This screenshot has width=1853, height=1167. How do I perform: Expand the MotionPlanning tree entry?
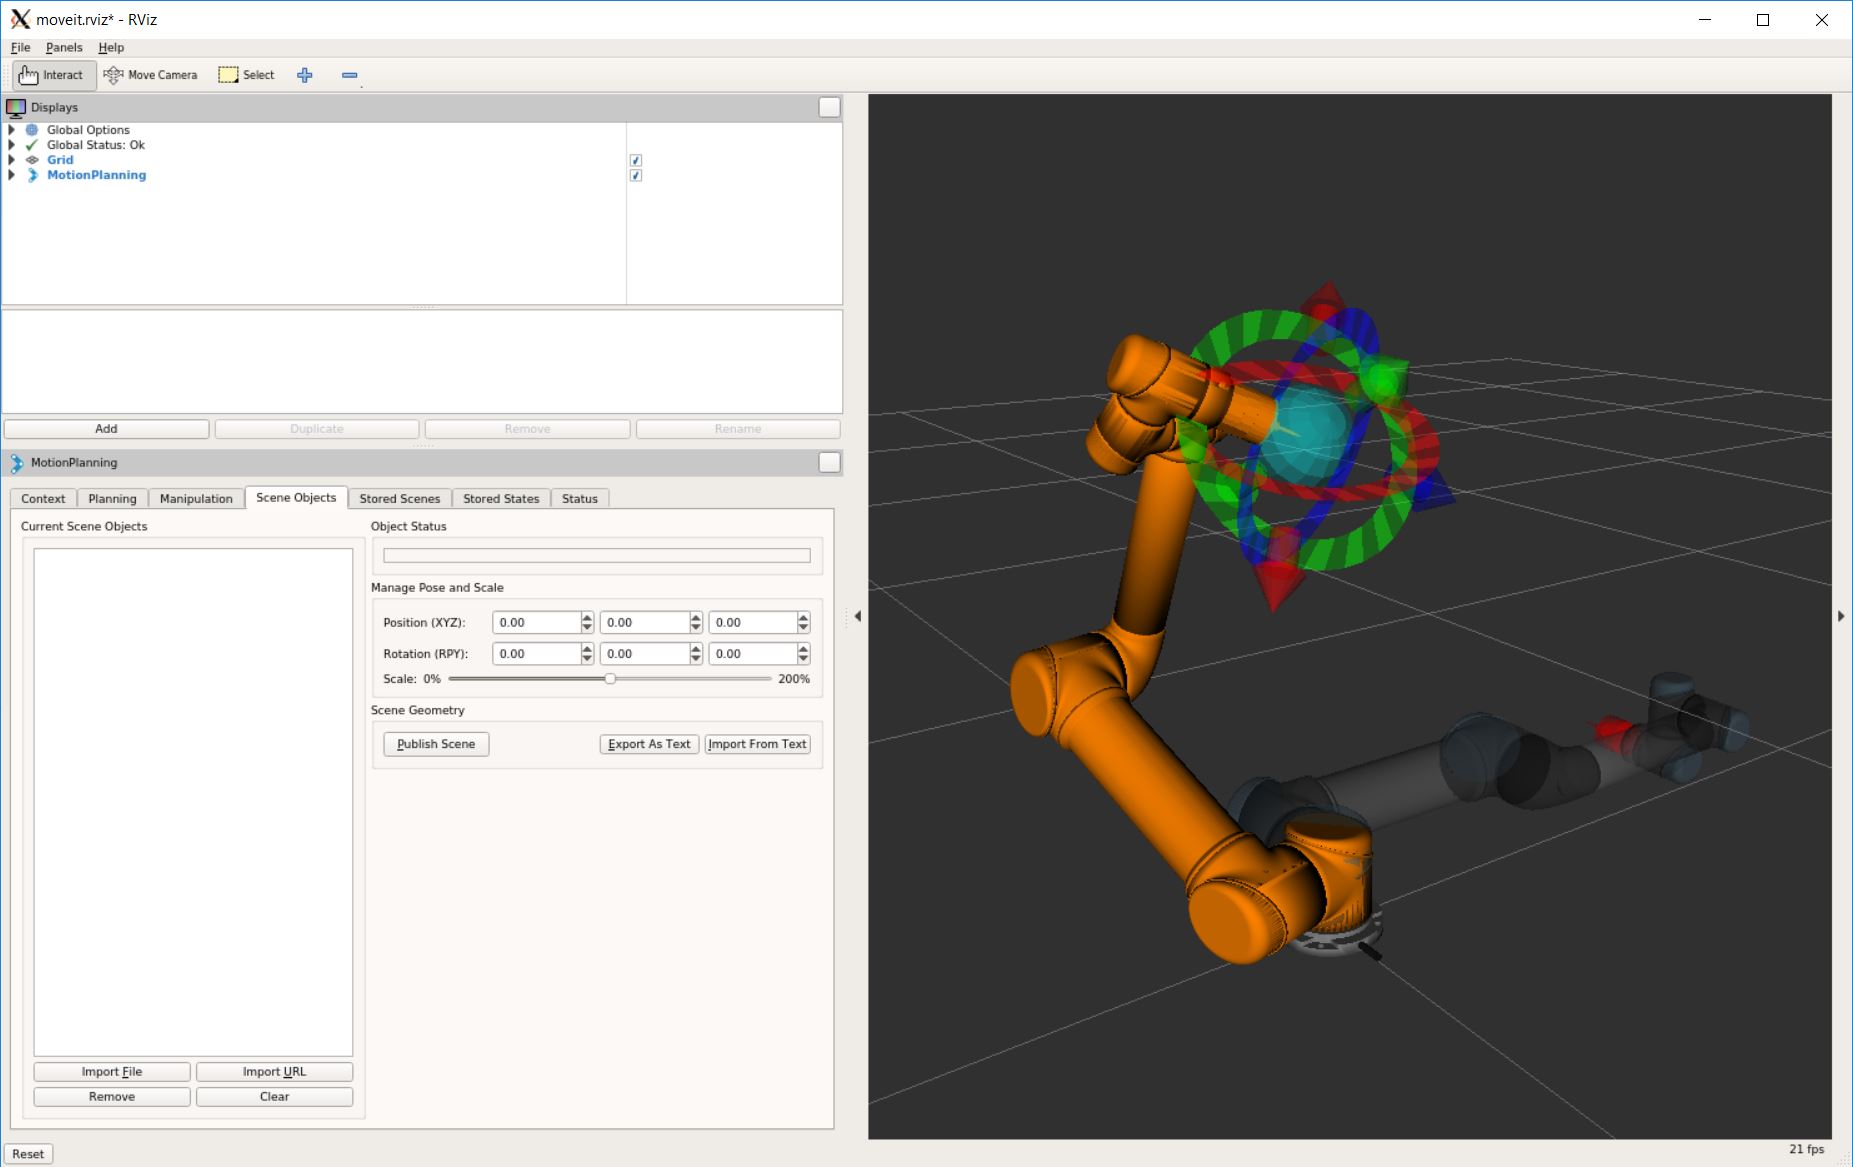click(x=11, y=174)
